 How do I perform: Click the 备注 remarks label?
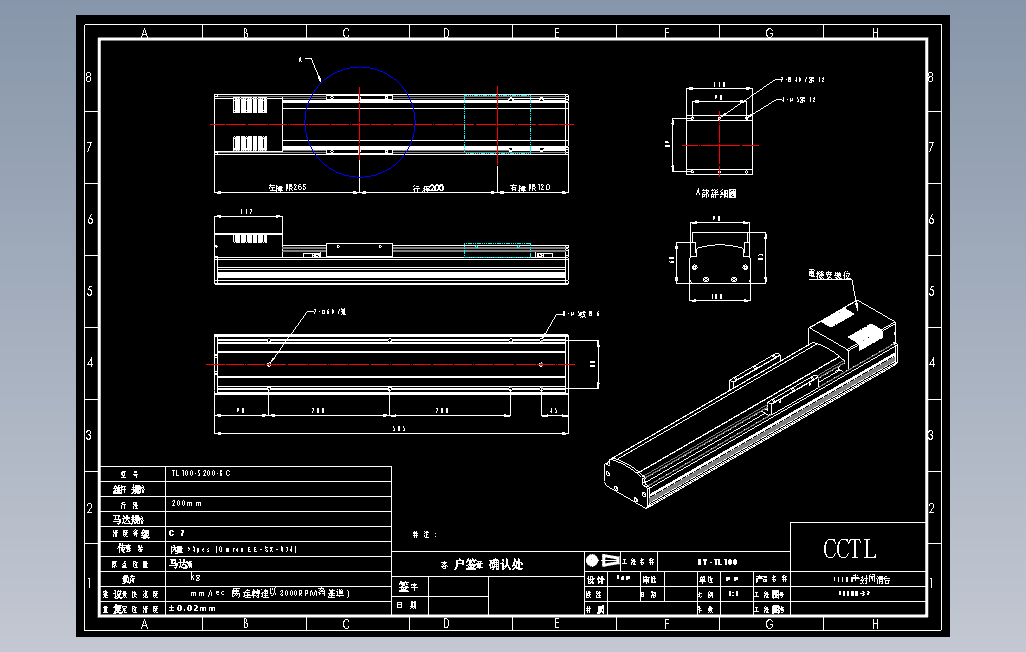425,534
